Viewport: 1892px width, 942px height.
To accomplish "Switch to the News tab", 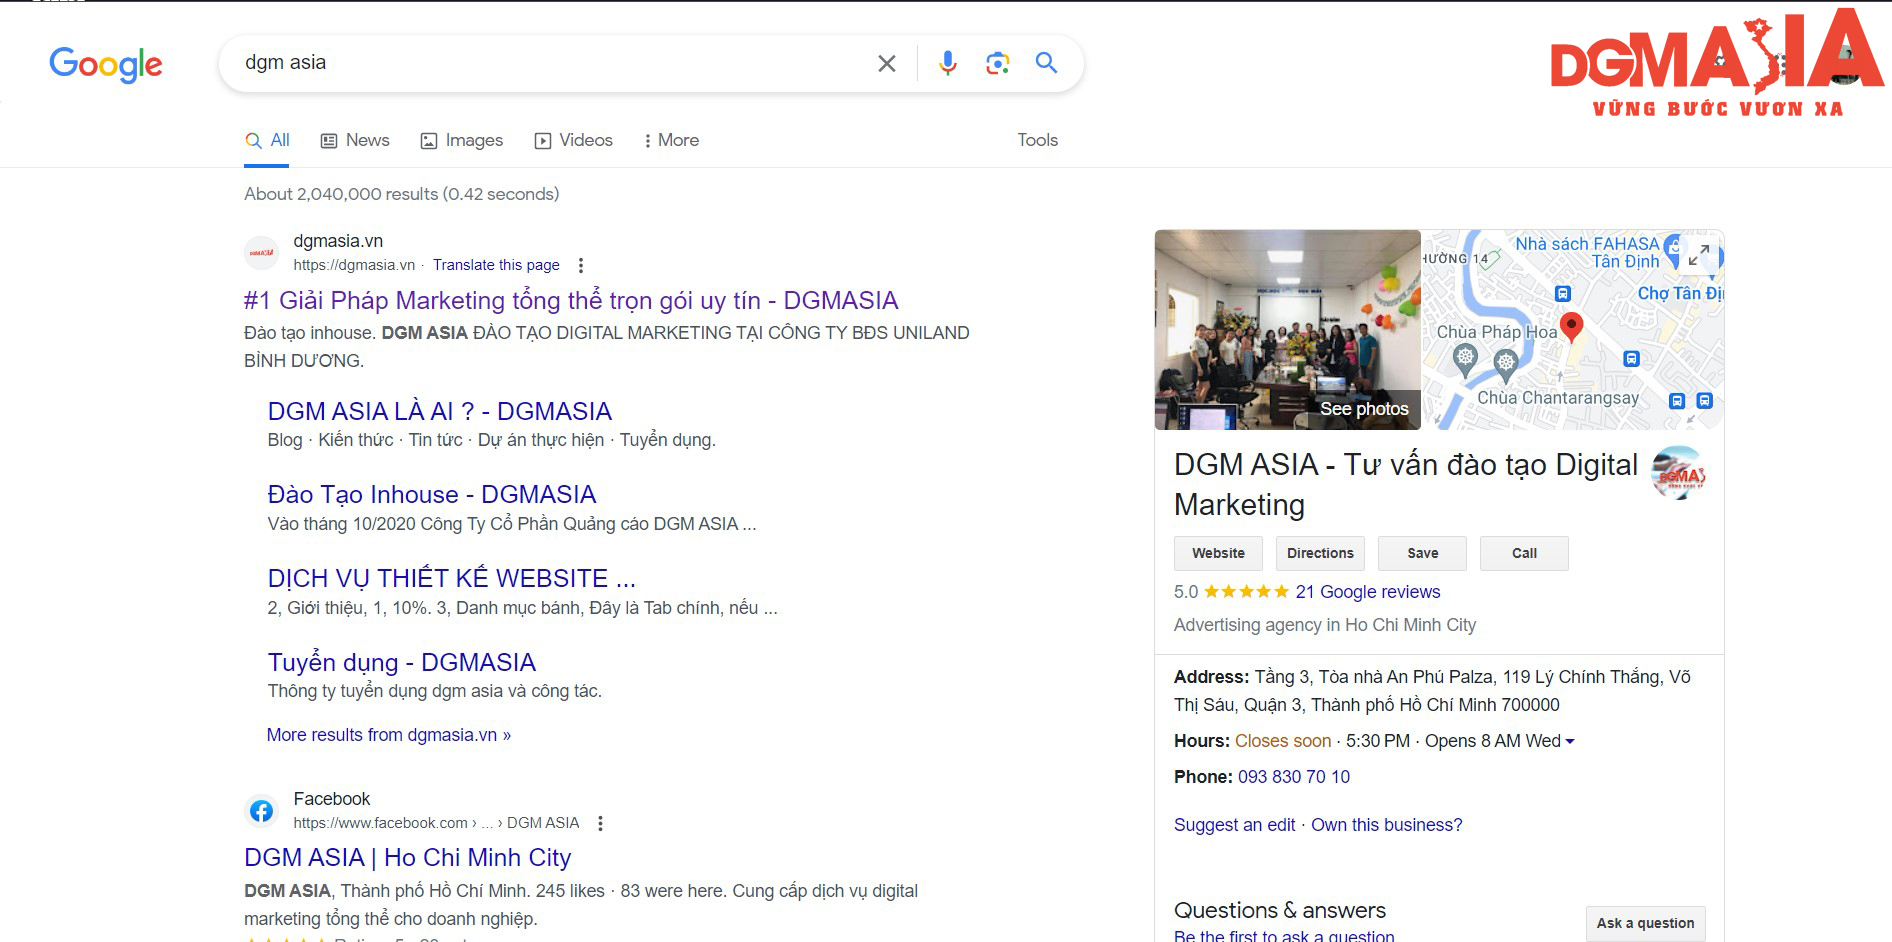I will tap(355, 140).
